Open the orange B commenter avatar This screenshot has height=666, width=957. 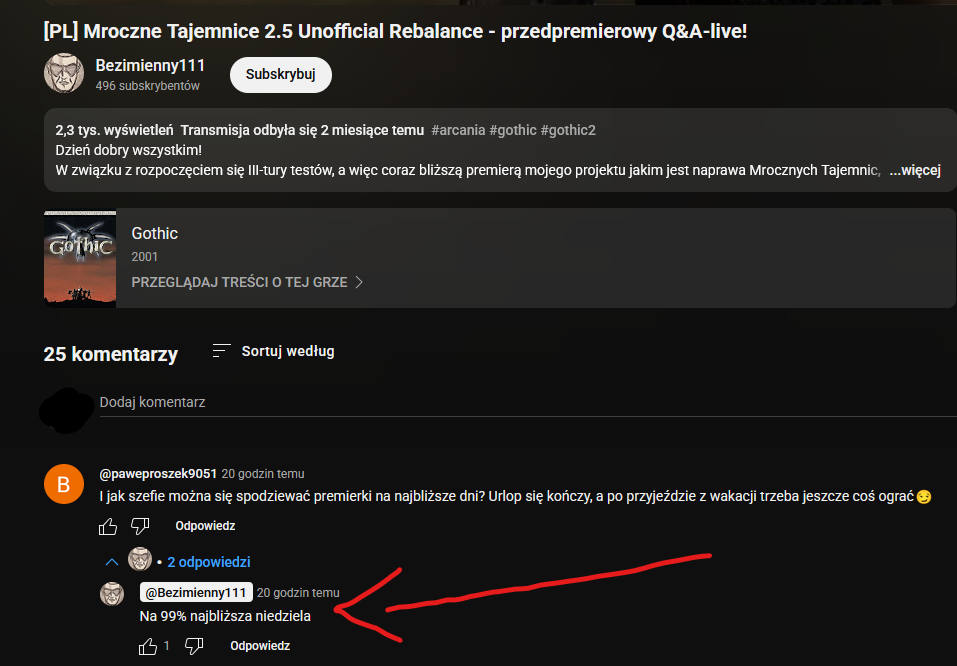point(64,485)
